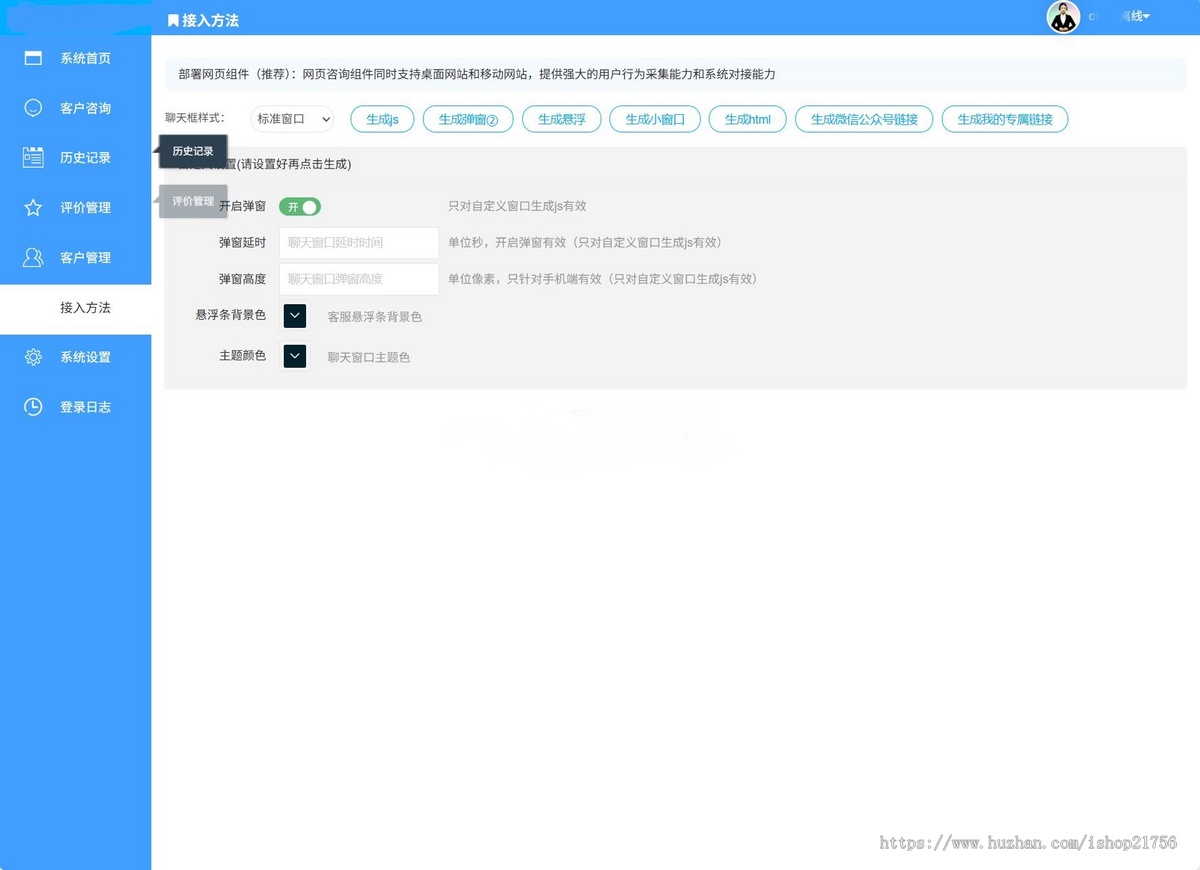Click the 生成悬浮 button
This screenshot has height=870, width=1200.
pos(561,119)
